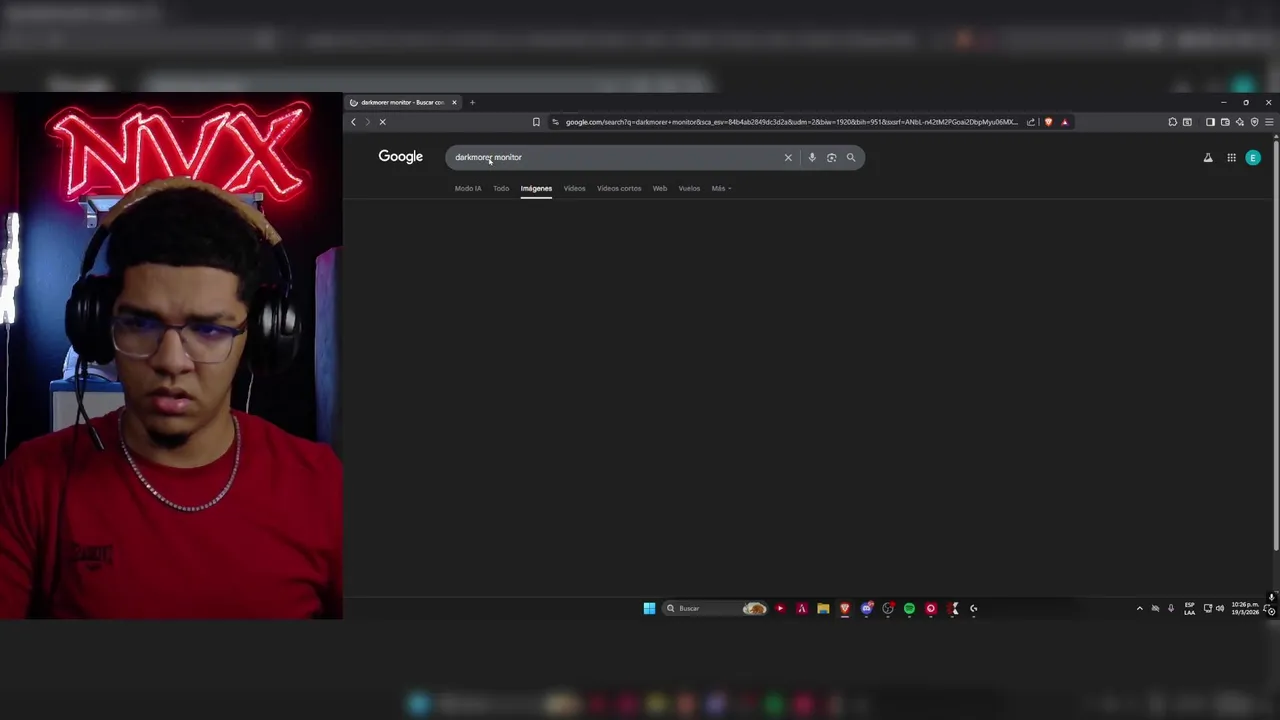Submit search with the magnifier icon
The image size is (1280, 720).
pyautogui.click(x=851, y=157)
